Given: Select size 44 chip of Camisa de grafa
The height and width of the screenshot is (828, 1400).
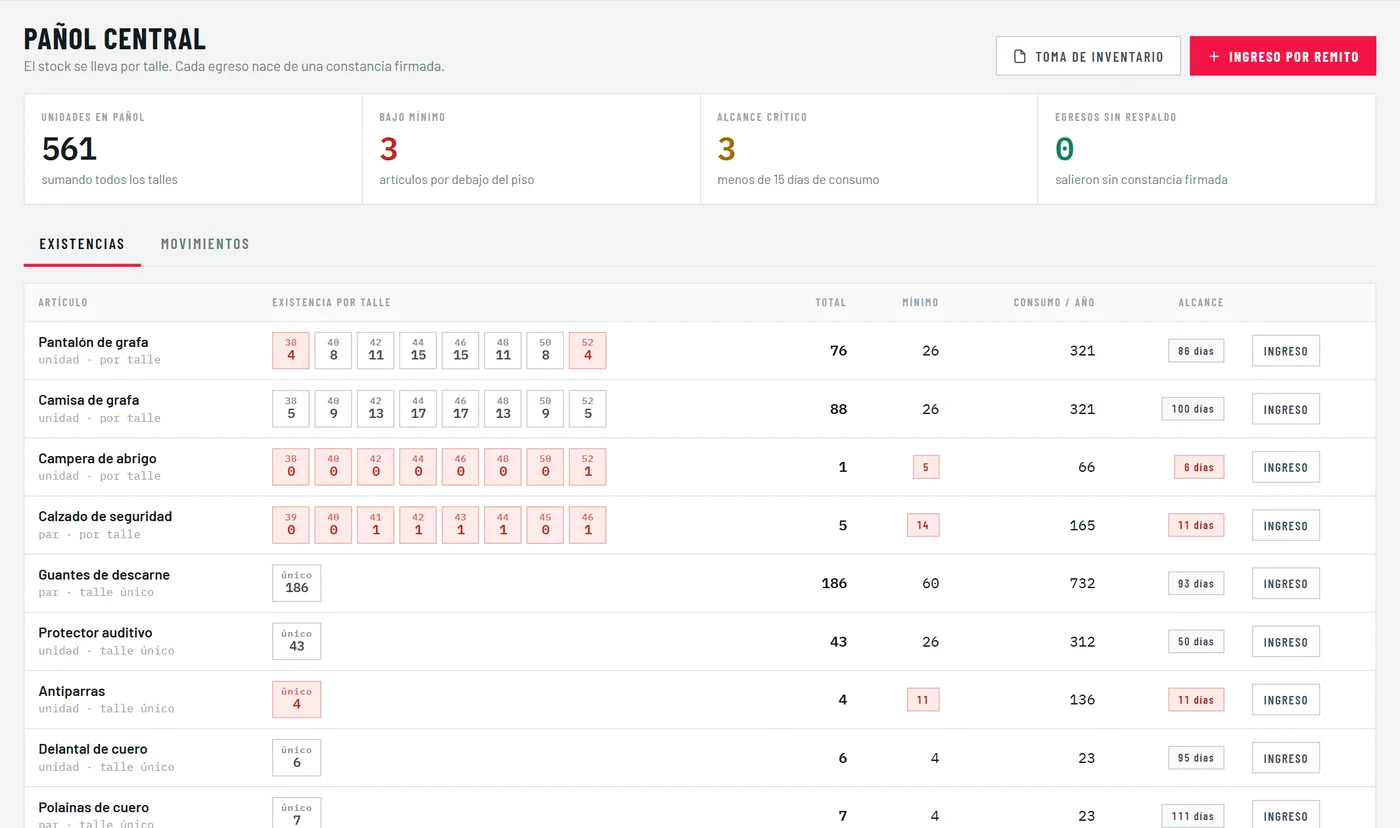Looking at the screenshot, I should 418,408.
